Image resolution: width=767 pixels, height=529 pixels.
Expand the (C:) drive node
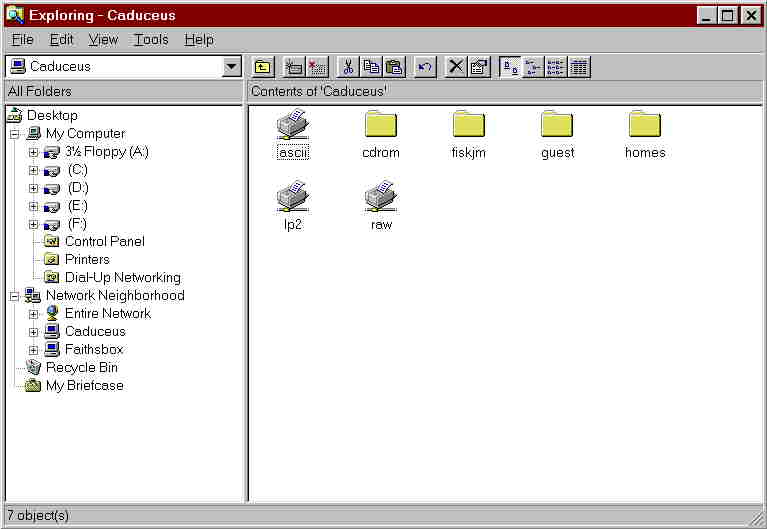(x=33, y=170)
